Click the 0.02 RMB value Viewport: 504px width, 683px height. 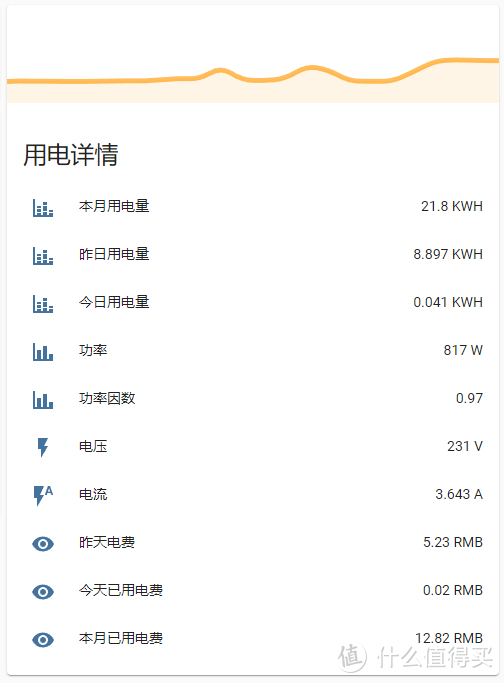[453, 590]
